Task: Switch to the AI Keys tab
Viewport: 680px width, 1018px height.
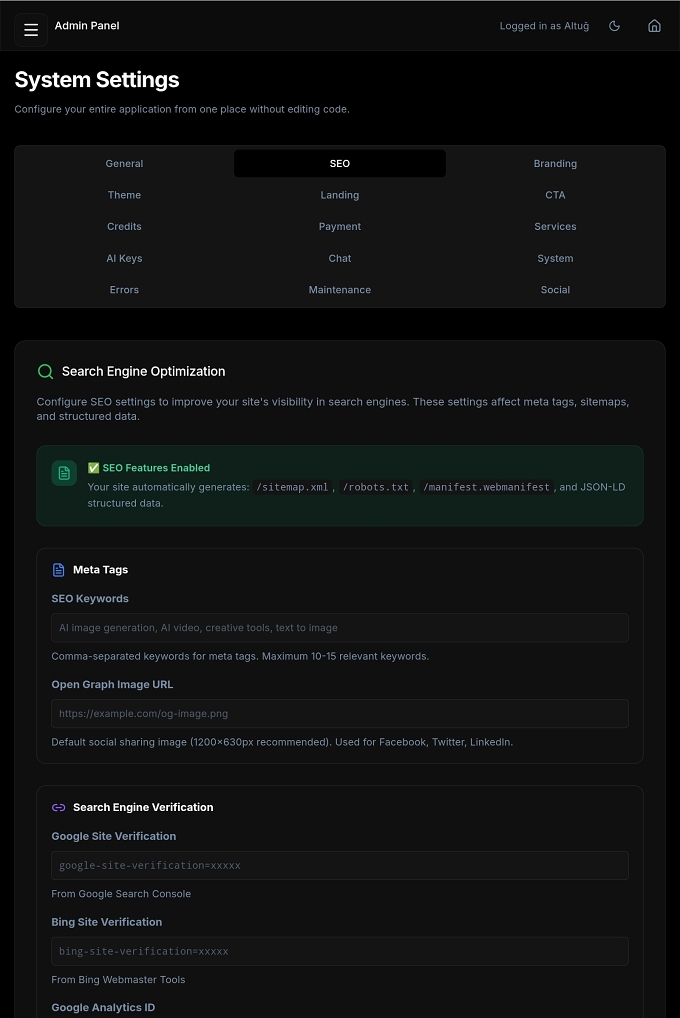Action: [124, 258]
